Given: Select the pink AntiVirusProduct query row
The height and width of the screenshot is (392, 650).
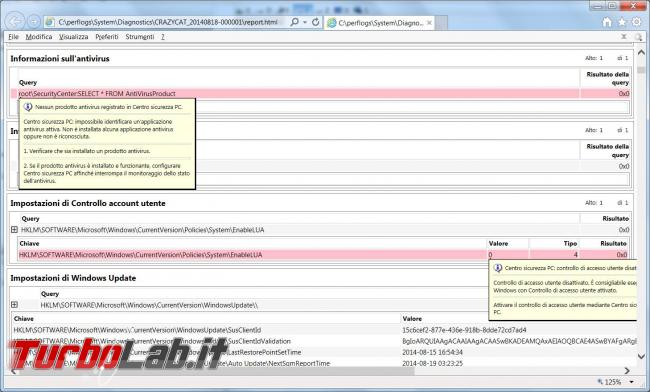Looking at the screenshot, I should (x=324, y=94).
